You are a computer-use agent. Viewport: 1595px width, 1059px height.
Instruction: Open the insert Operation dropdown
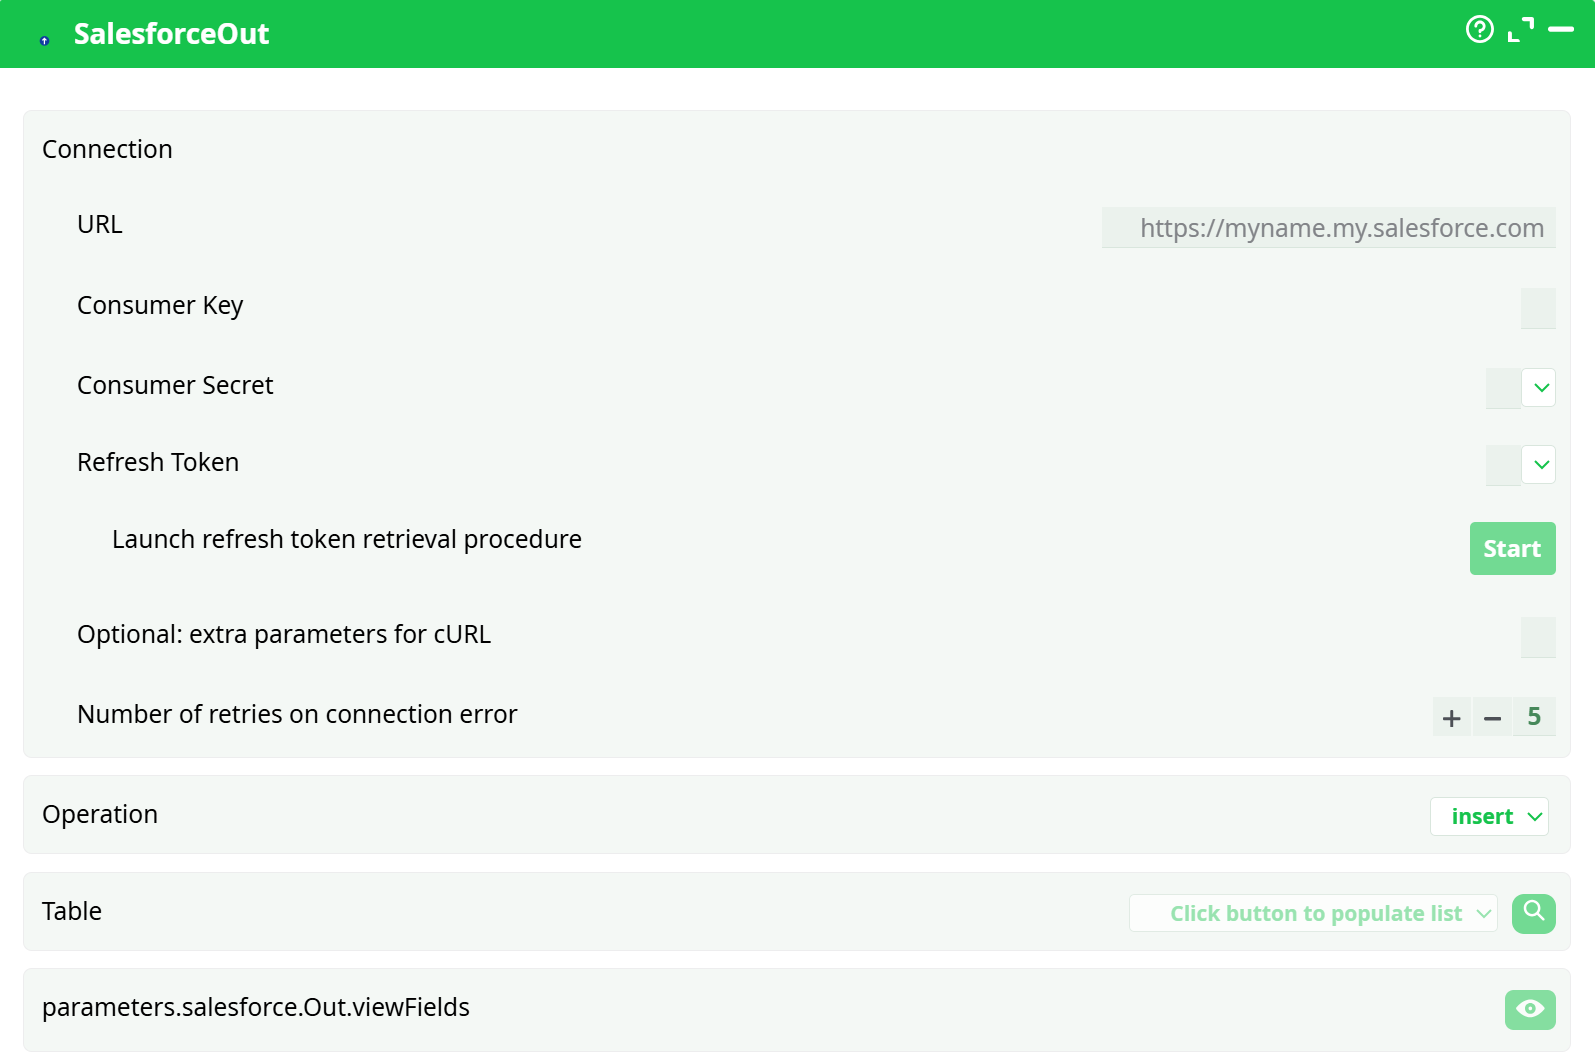1489,816
